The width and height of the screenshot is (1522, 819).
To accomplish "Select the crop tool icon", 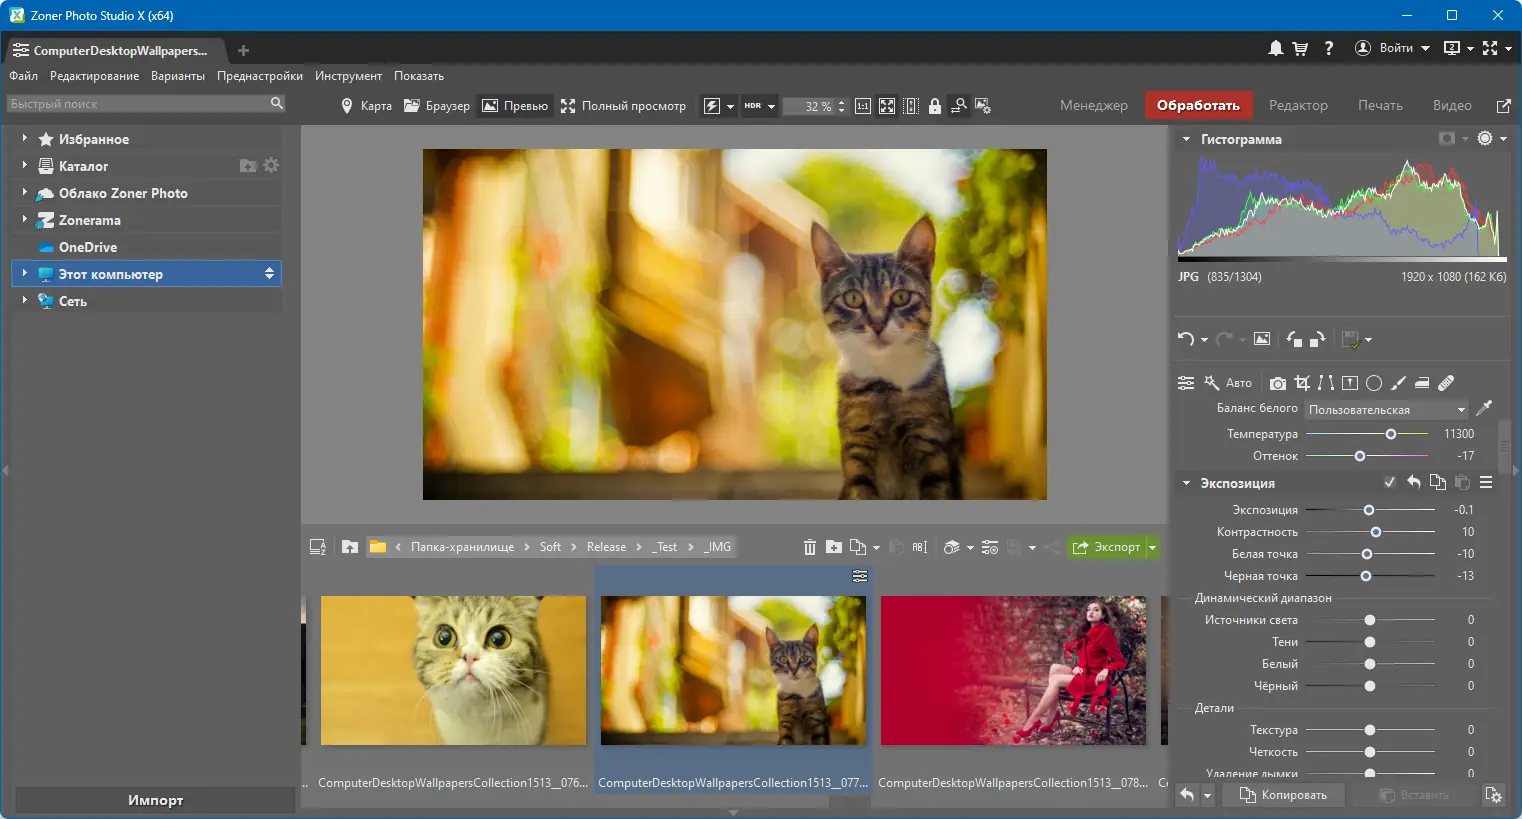I will [1302, 383].
